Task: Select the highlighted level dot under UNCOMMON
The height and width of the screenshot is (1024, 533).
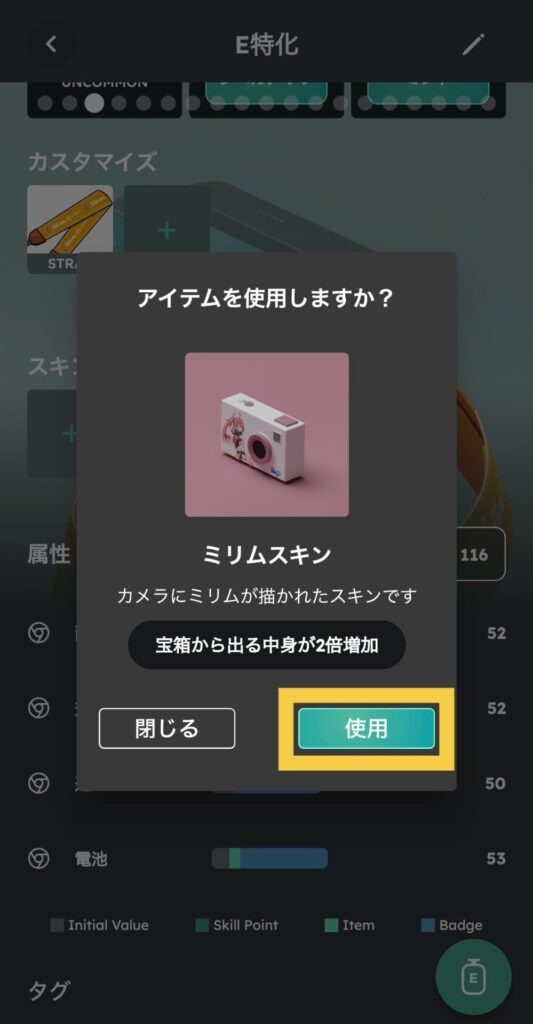Action: [x=94, y=103]
